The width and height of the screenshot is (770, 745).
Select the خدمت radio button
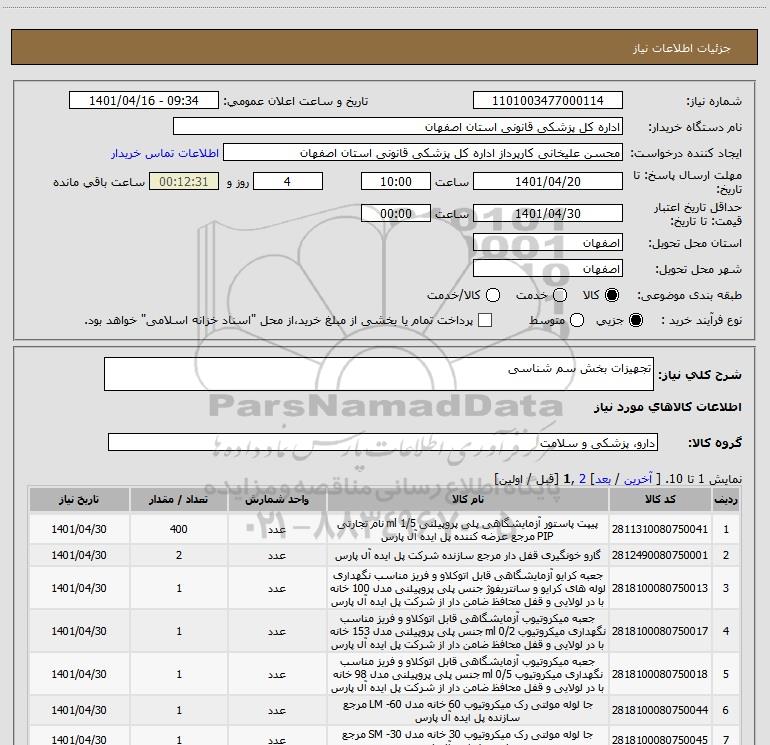(x=560, y=295)
